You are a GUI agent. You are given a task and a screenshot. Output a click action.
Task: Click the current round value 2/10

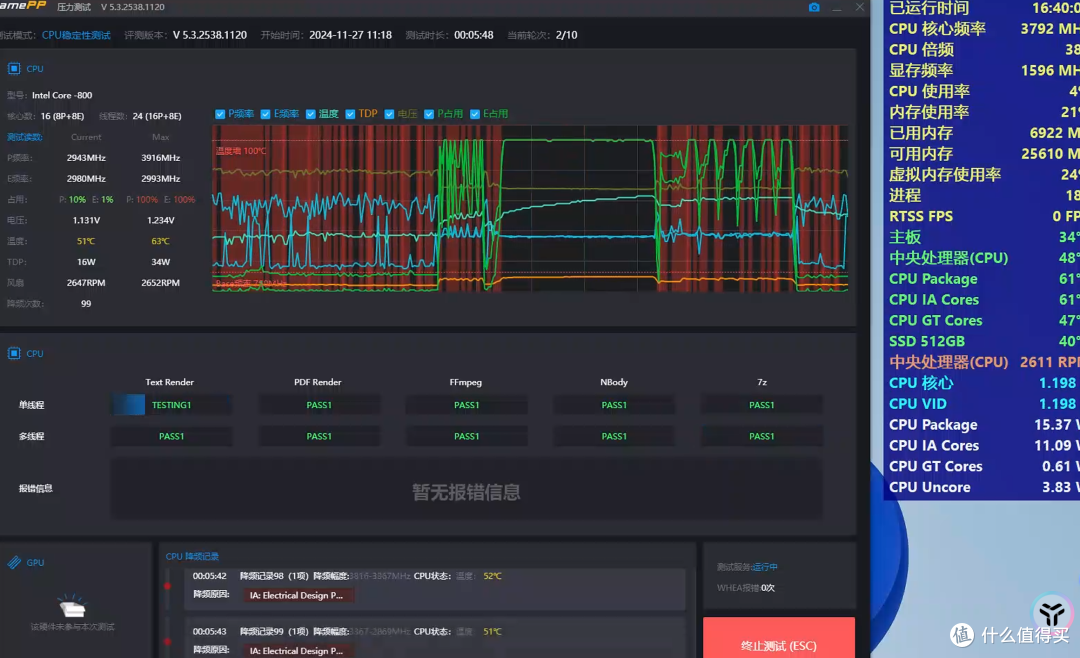566,35
